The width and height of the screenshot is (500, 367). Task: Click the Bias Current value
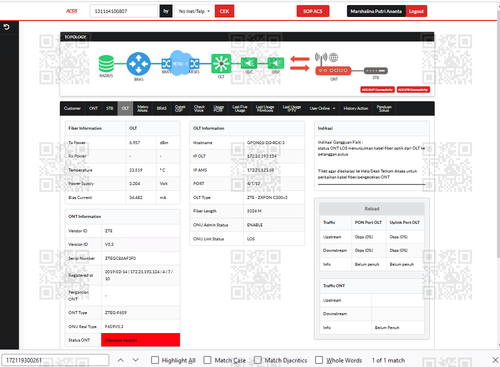(136, 197)
